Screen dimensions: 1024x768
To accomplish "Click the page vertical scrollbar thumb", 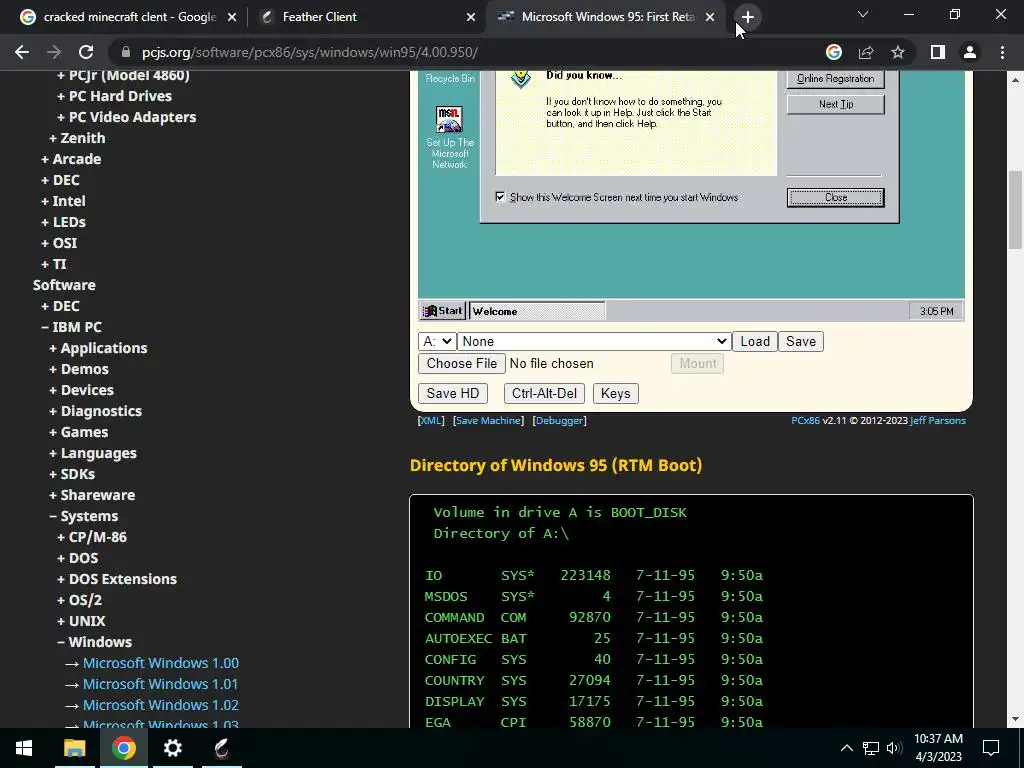I will point(1015,210).
